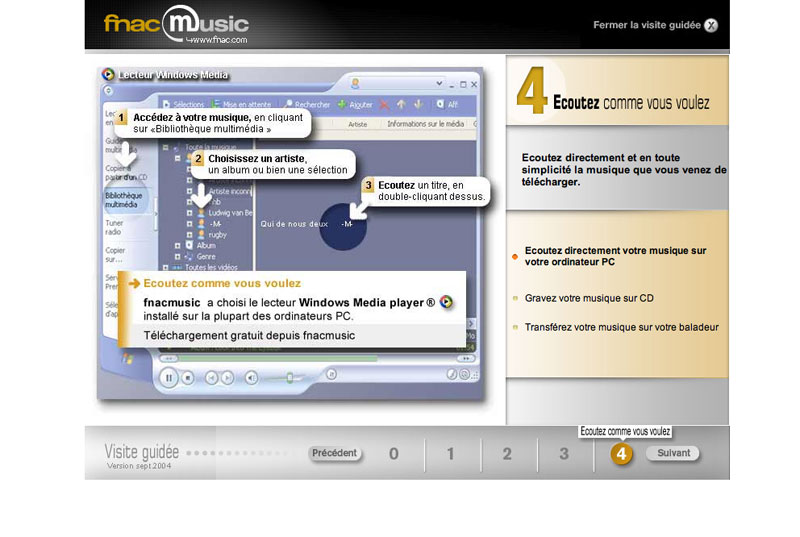The image size is (800, 537).
Task: Expand the Ludwig van Be artist node
Action: point(189,213)
